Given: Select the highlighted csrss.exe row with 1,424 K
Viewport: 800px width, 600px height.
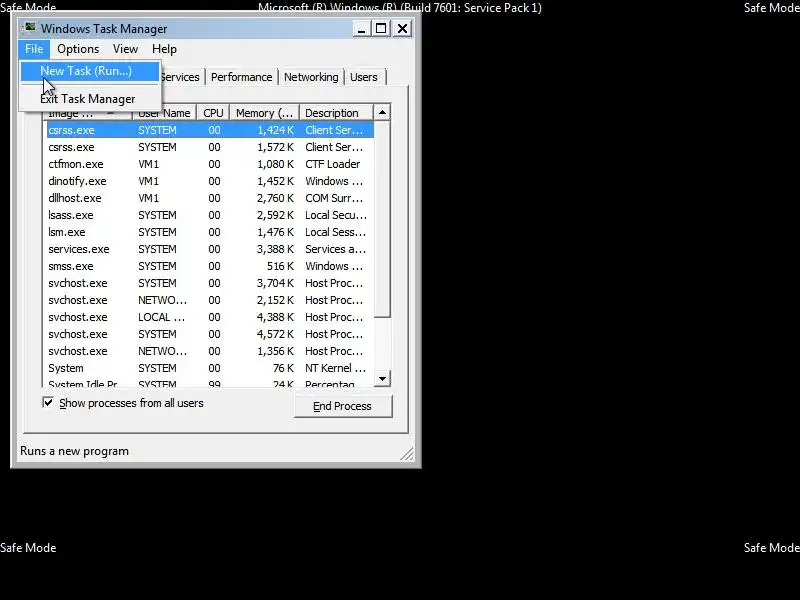Looking at the screenshot, I should coord(210,130).
